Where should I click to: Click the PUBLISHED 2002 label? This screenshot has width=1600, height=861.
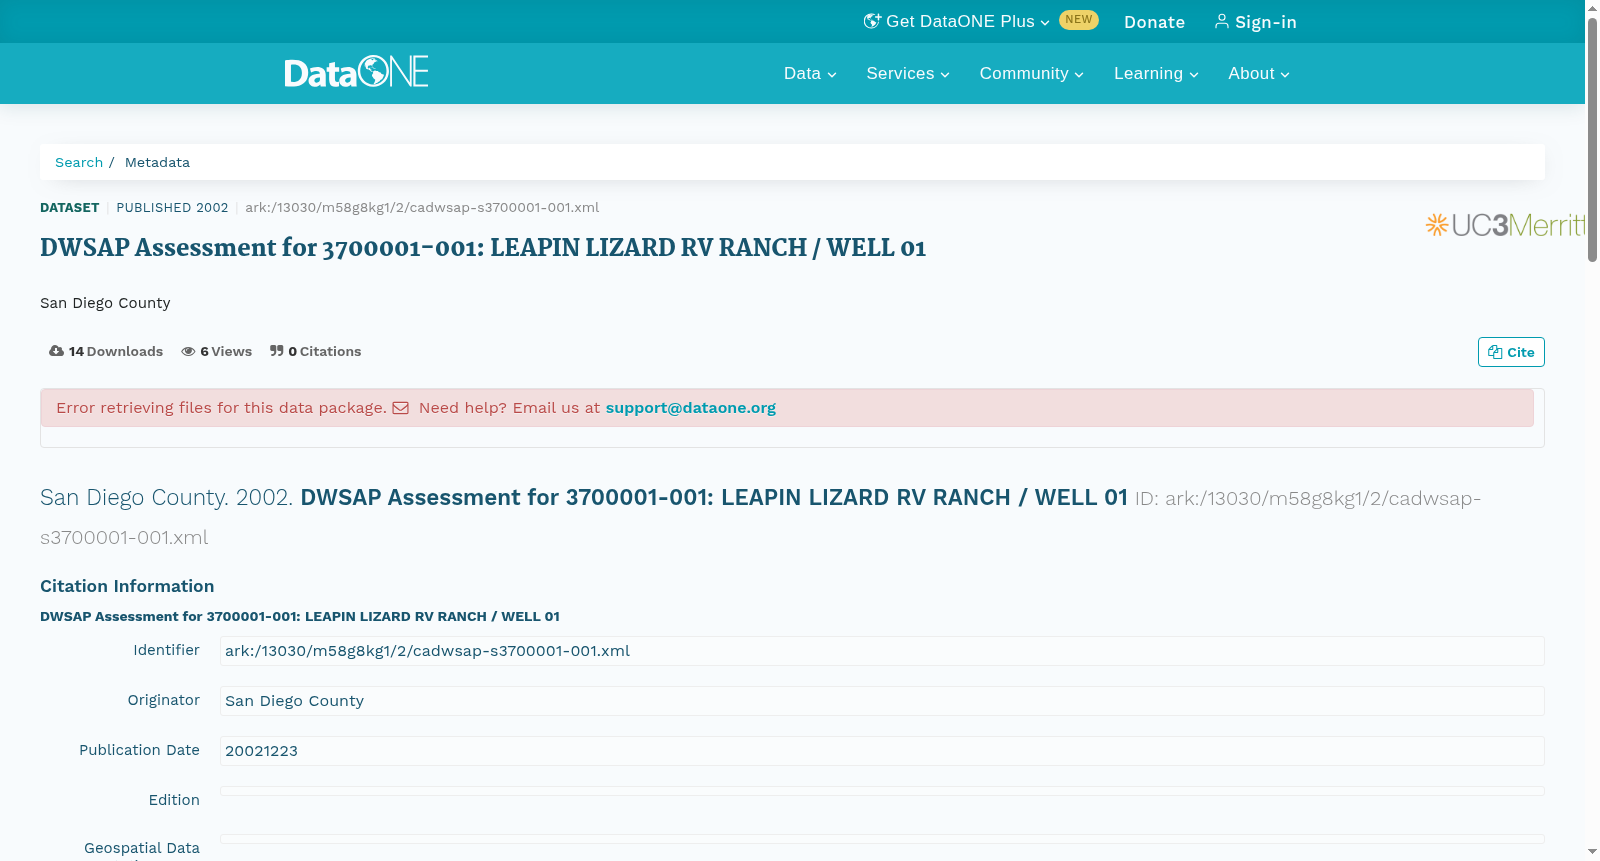coord(172,208)
